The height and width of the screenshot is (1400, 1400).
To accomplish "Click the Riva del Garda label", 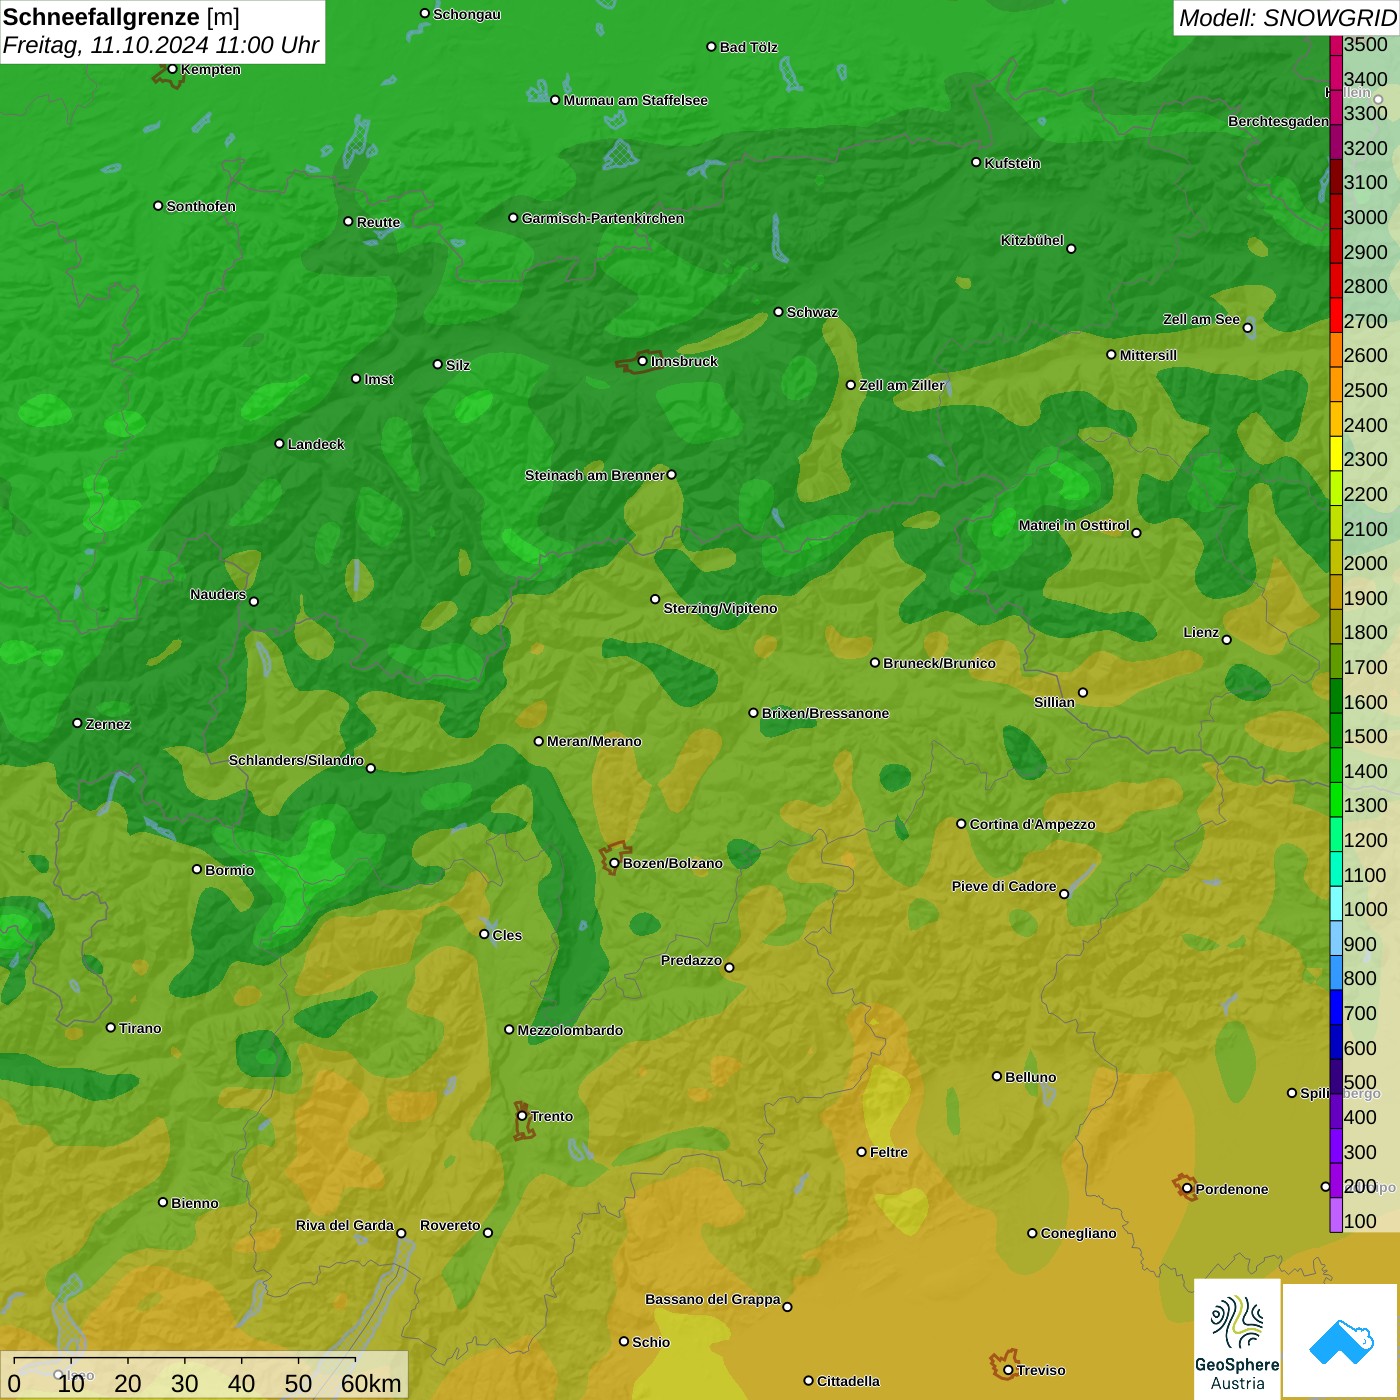I will pyautogui.click(x=344, y=1225).
